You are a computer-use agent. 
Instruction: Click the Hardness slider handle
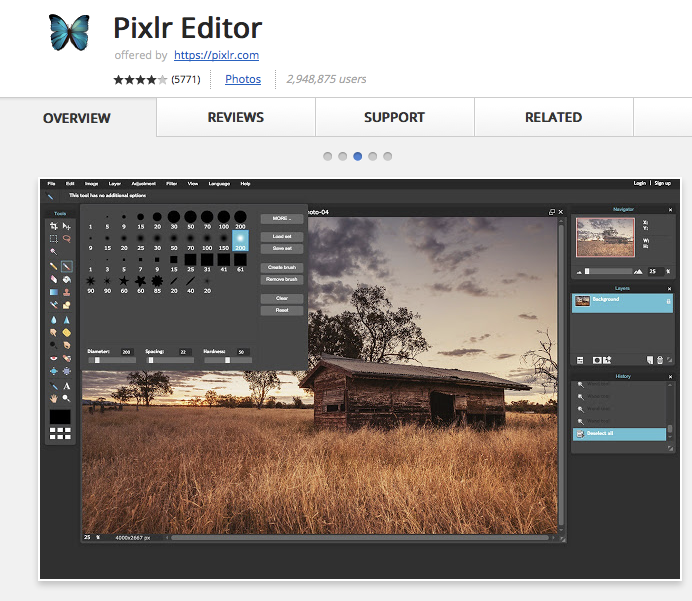(x=227, y=361)
